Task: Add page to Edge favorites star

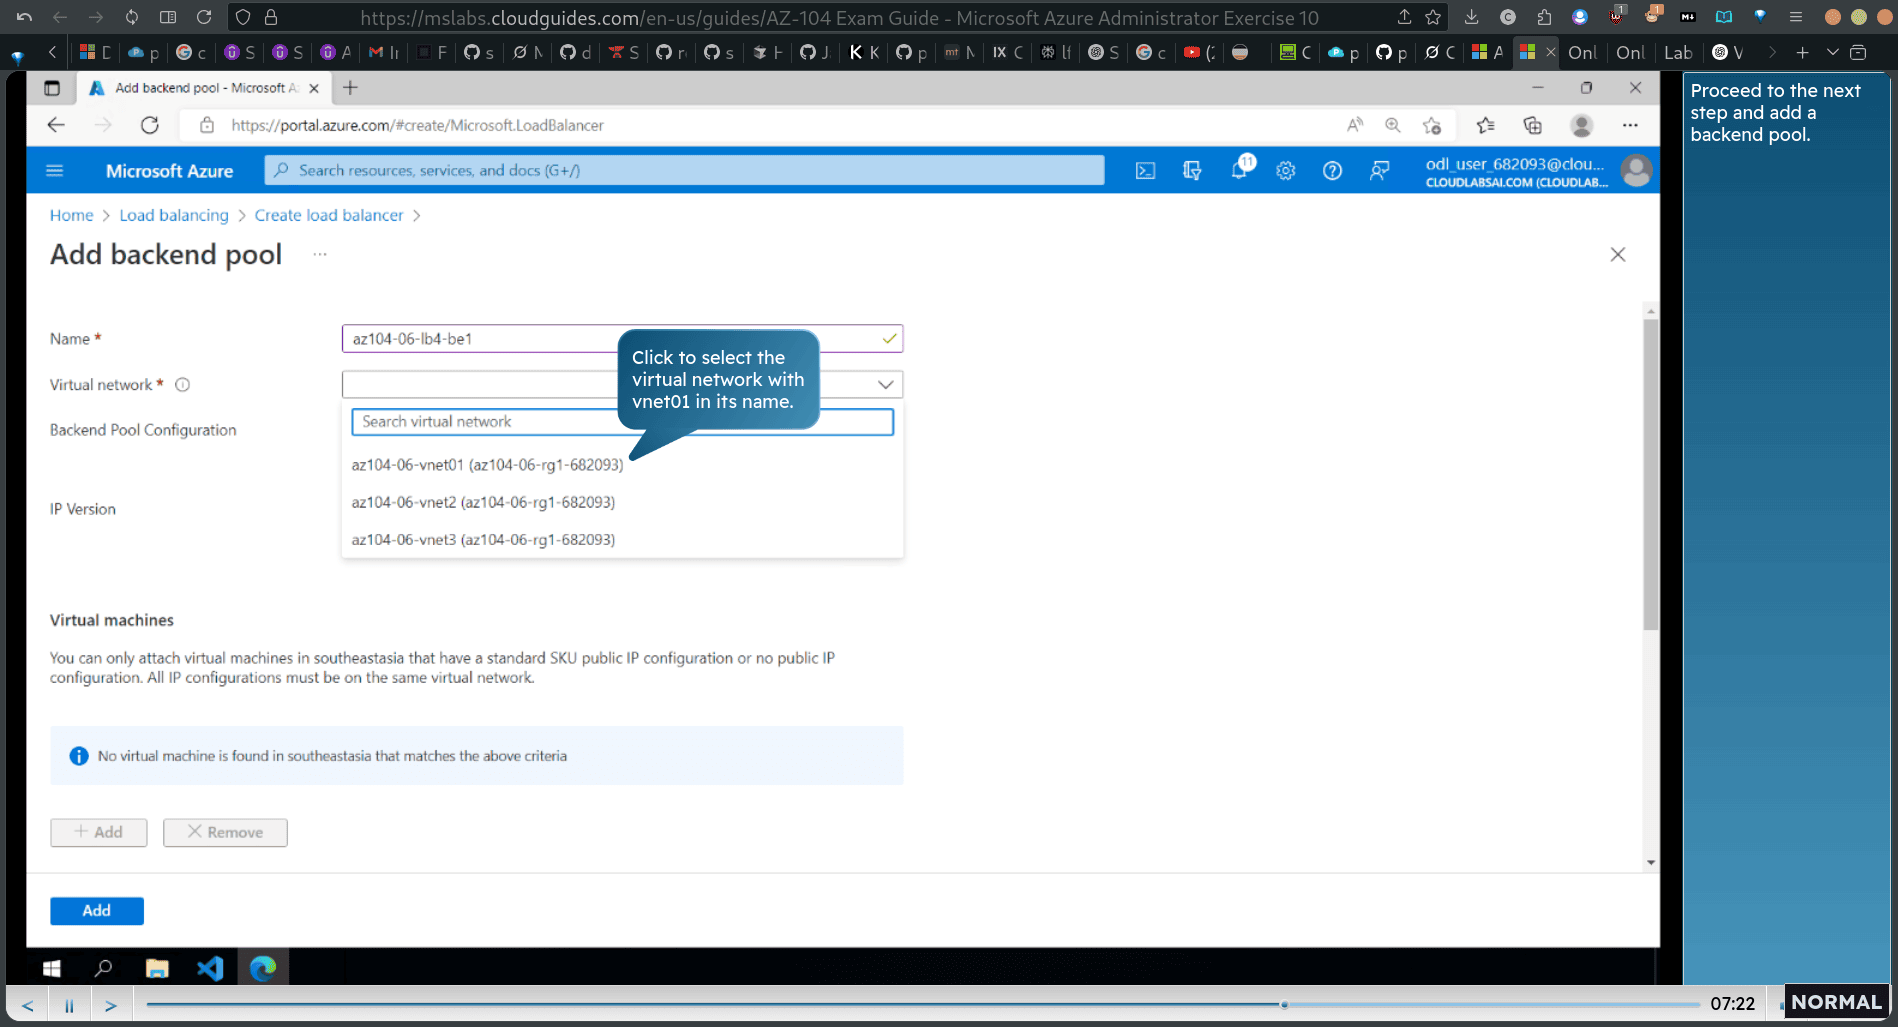Action: point(1432,125)
